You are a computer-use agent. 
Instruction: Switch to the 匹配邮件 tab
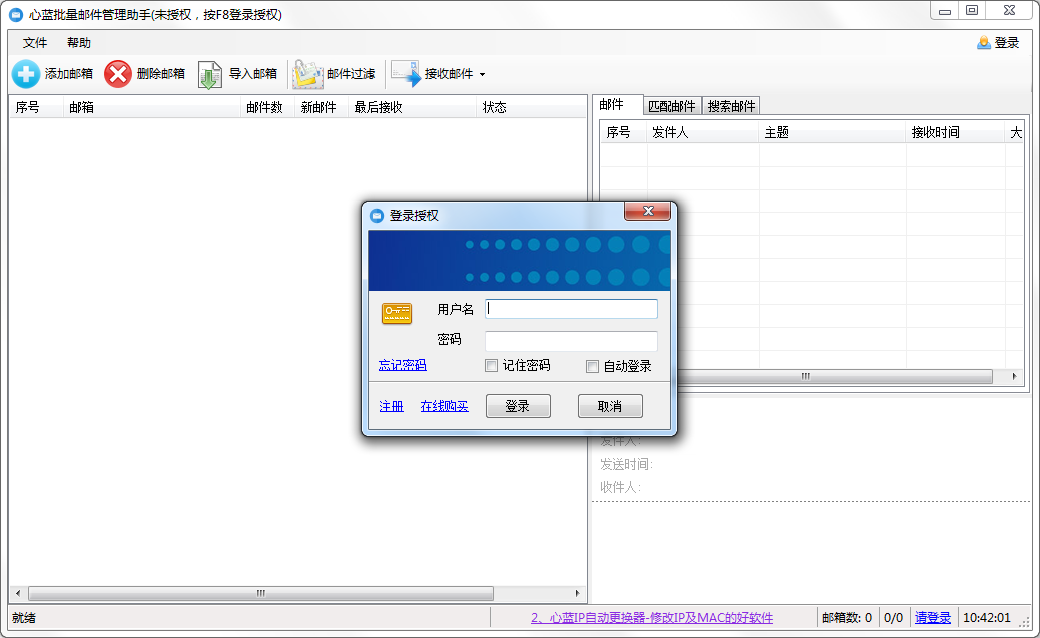pyautogui.click(x=671, y=106)
